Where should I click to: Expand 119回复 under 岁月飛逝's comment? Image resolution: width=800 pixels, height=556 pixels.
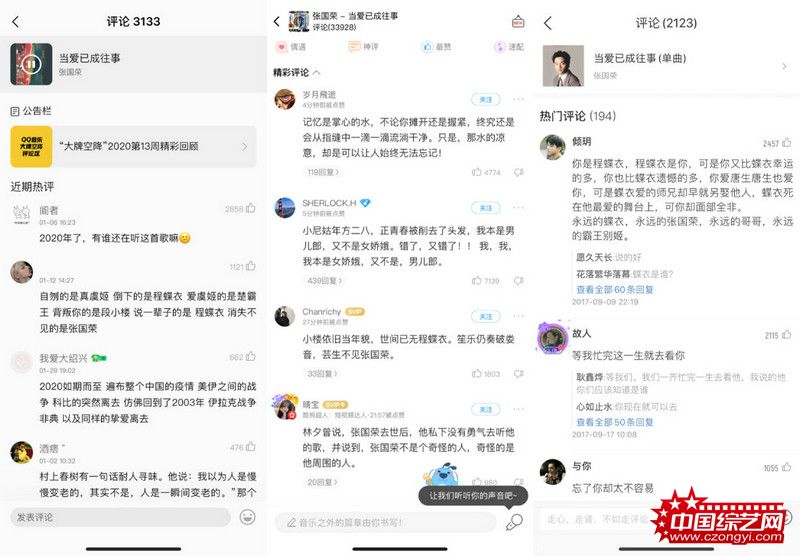(x=323, y=172)
